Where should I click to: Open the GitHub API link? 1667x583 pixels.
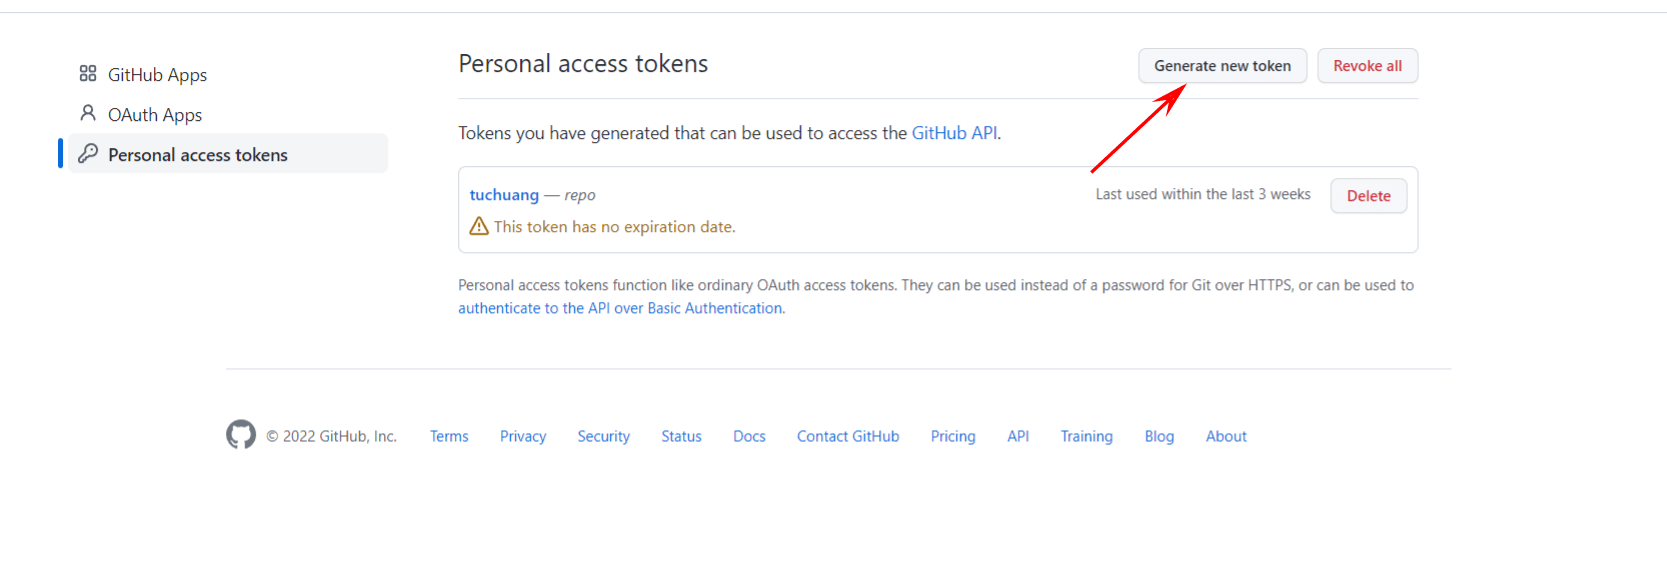tap(954, 132)
